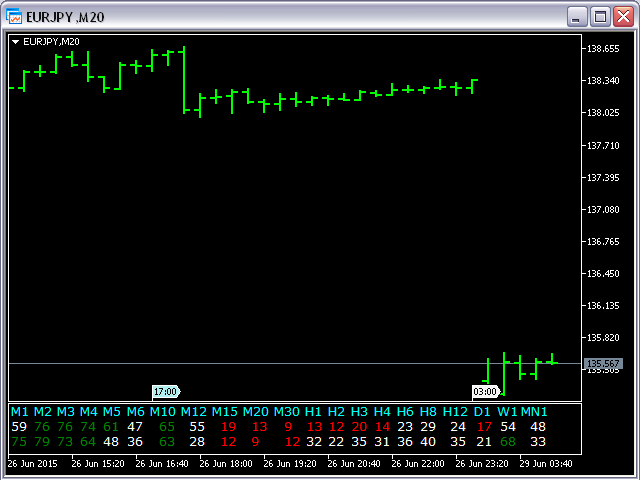Click the red value 19 under M15
This screenshot has width=640, height=480.
(x=229, y=427)
